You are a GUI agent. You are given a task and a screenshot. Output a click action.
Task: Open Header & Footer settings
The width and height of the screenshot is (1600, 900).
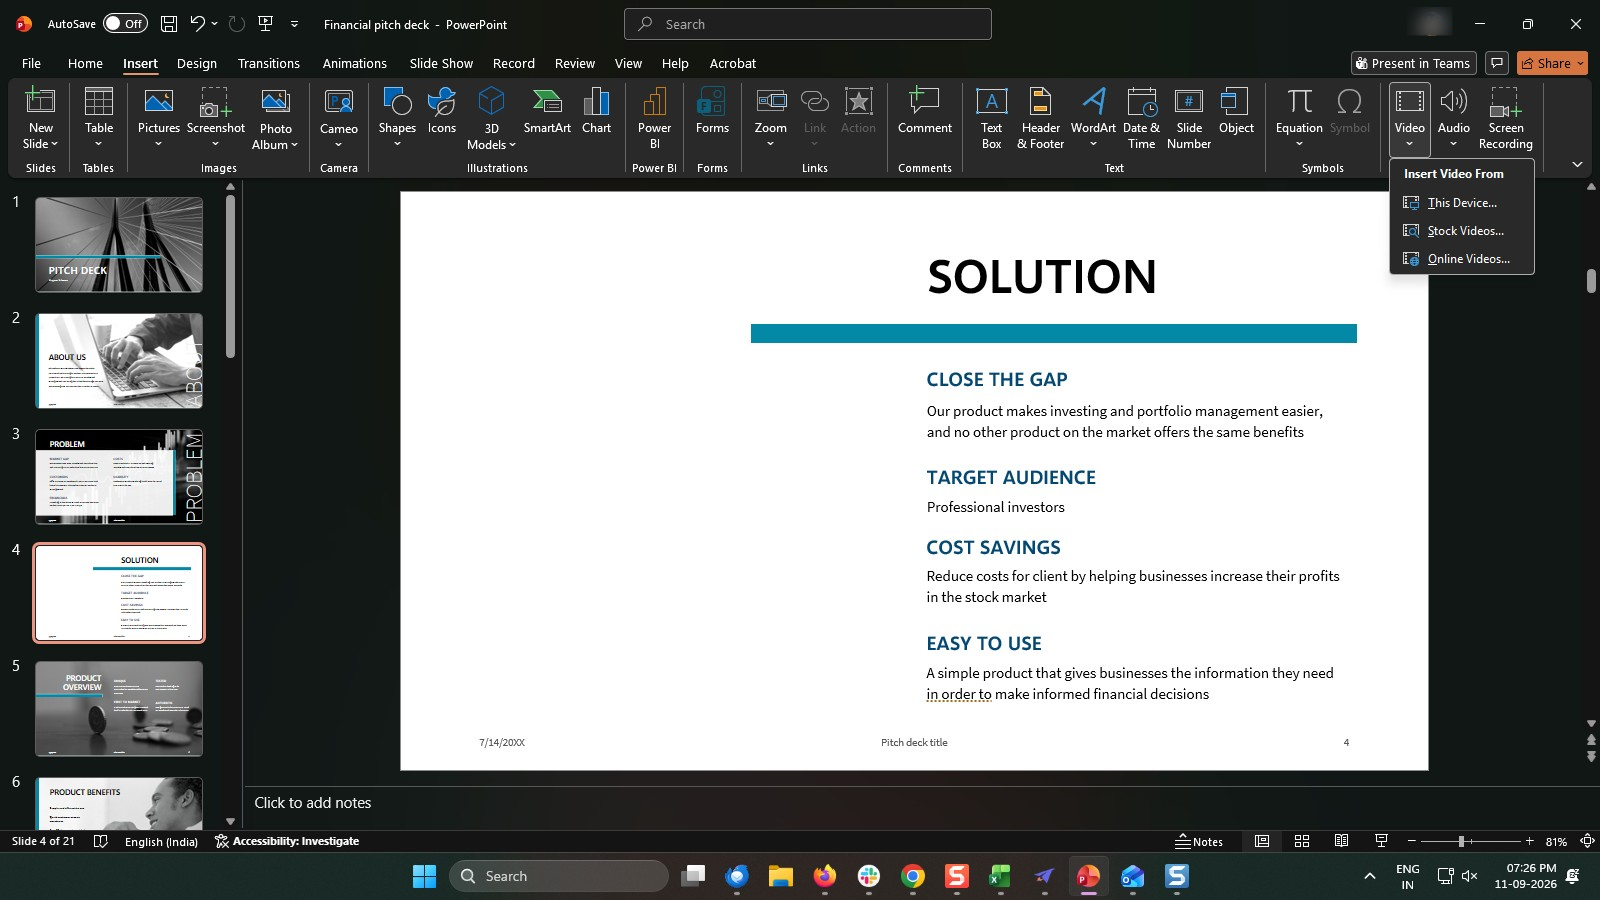click(x=1040, y=117)
